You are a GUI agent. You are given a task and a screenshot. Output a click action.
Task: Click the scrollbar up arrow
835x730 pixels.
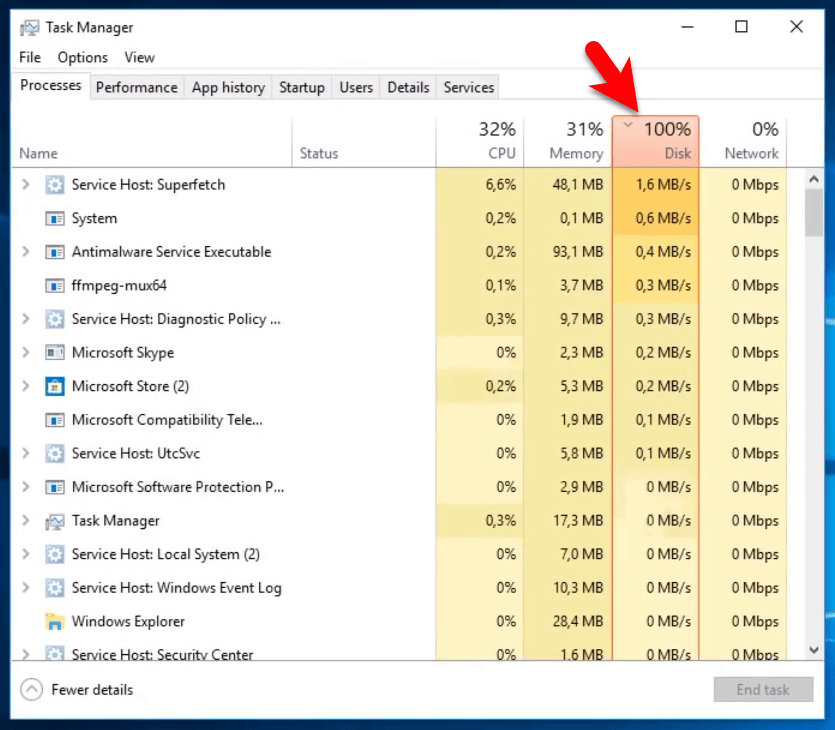pos(814,179)
